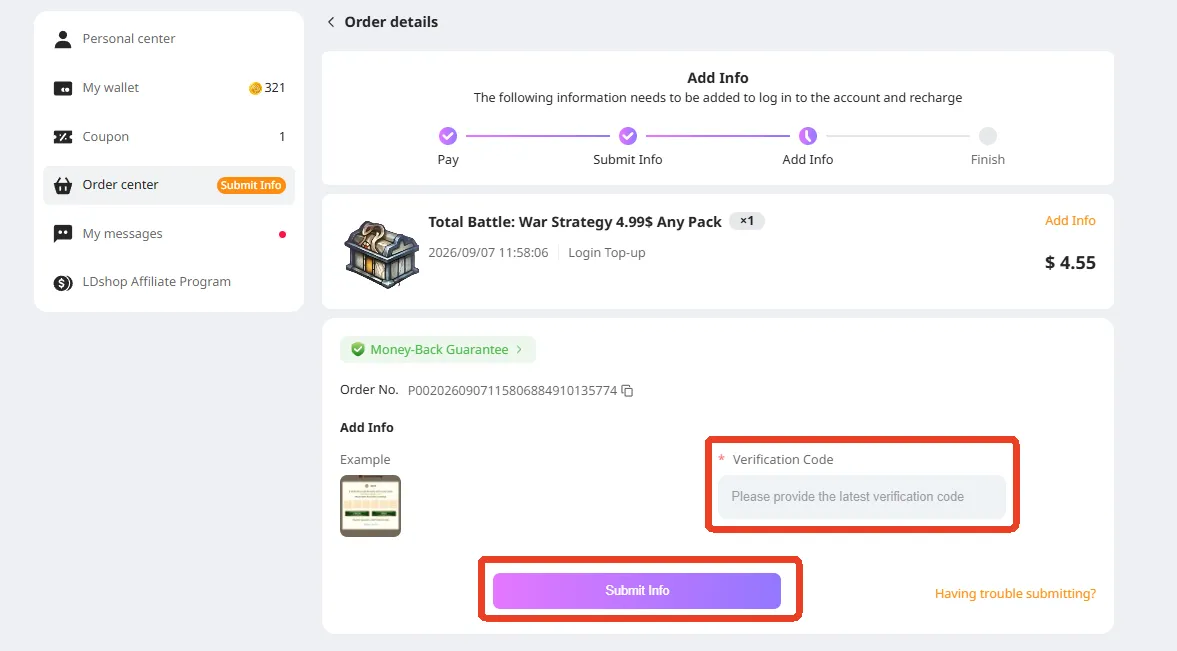This screenshot has width=1177, height=651.
Task: Select the Submit Info step marker
Action: coord(628,136)
